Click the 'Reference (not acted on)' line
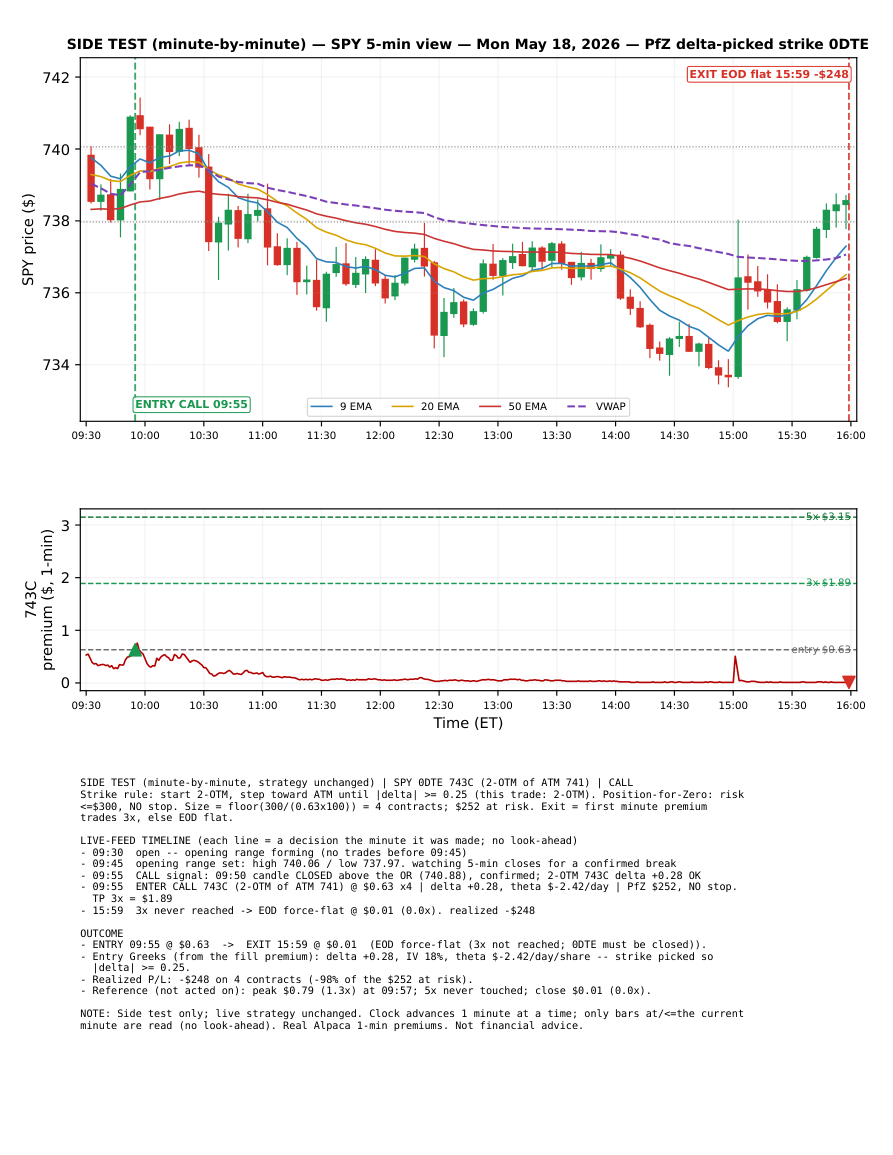 point(365,991)
